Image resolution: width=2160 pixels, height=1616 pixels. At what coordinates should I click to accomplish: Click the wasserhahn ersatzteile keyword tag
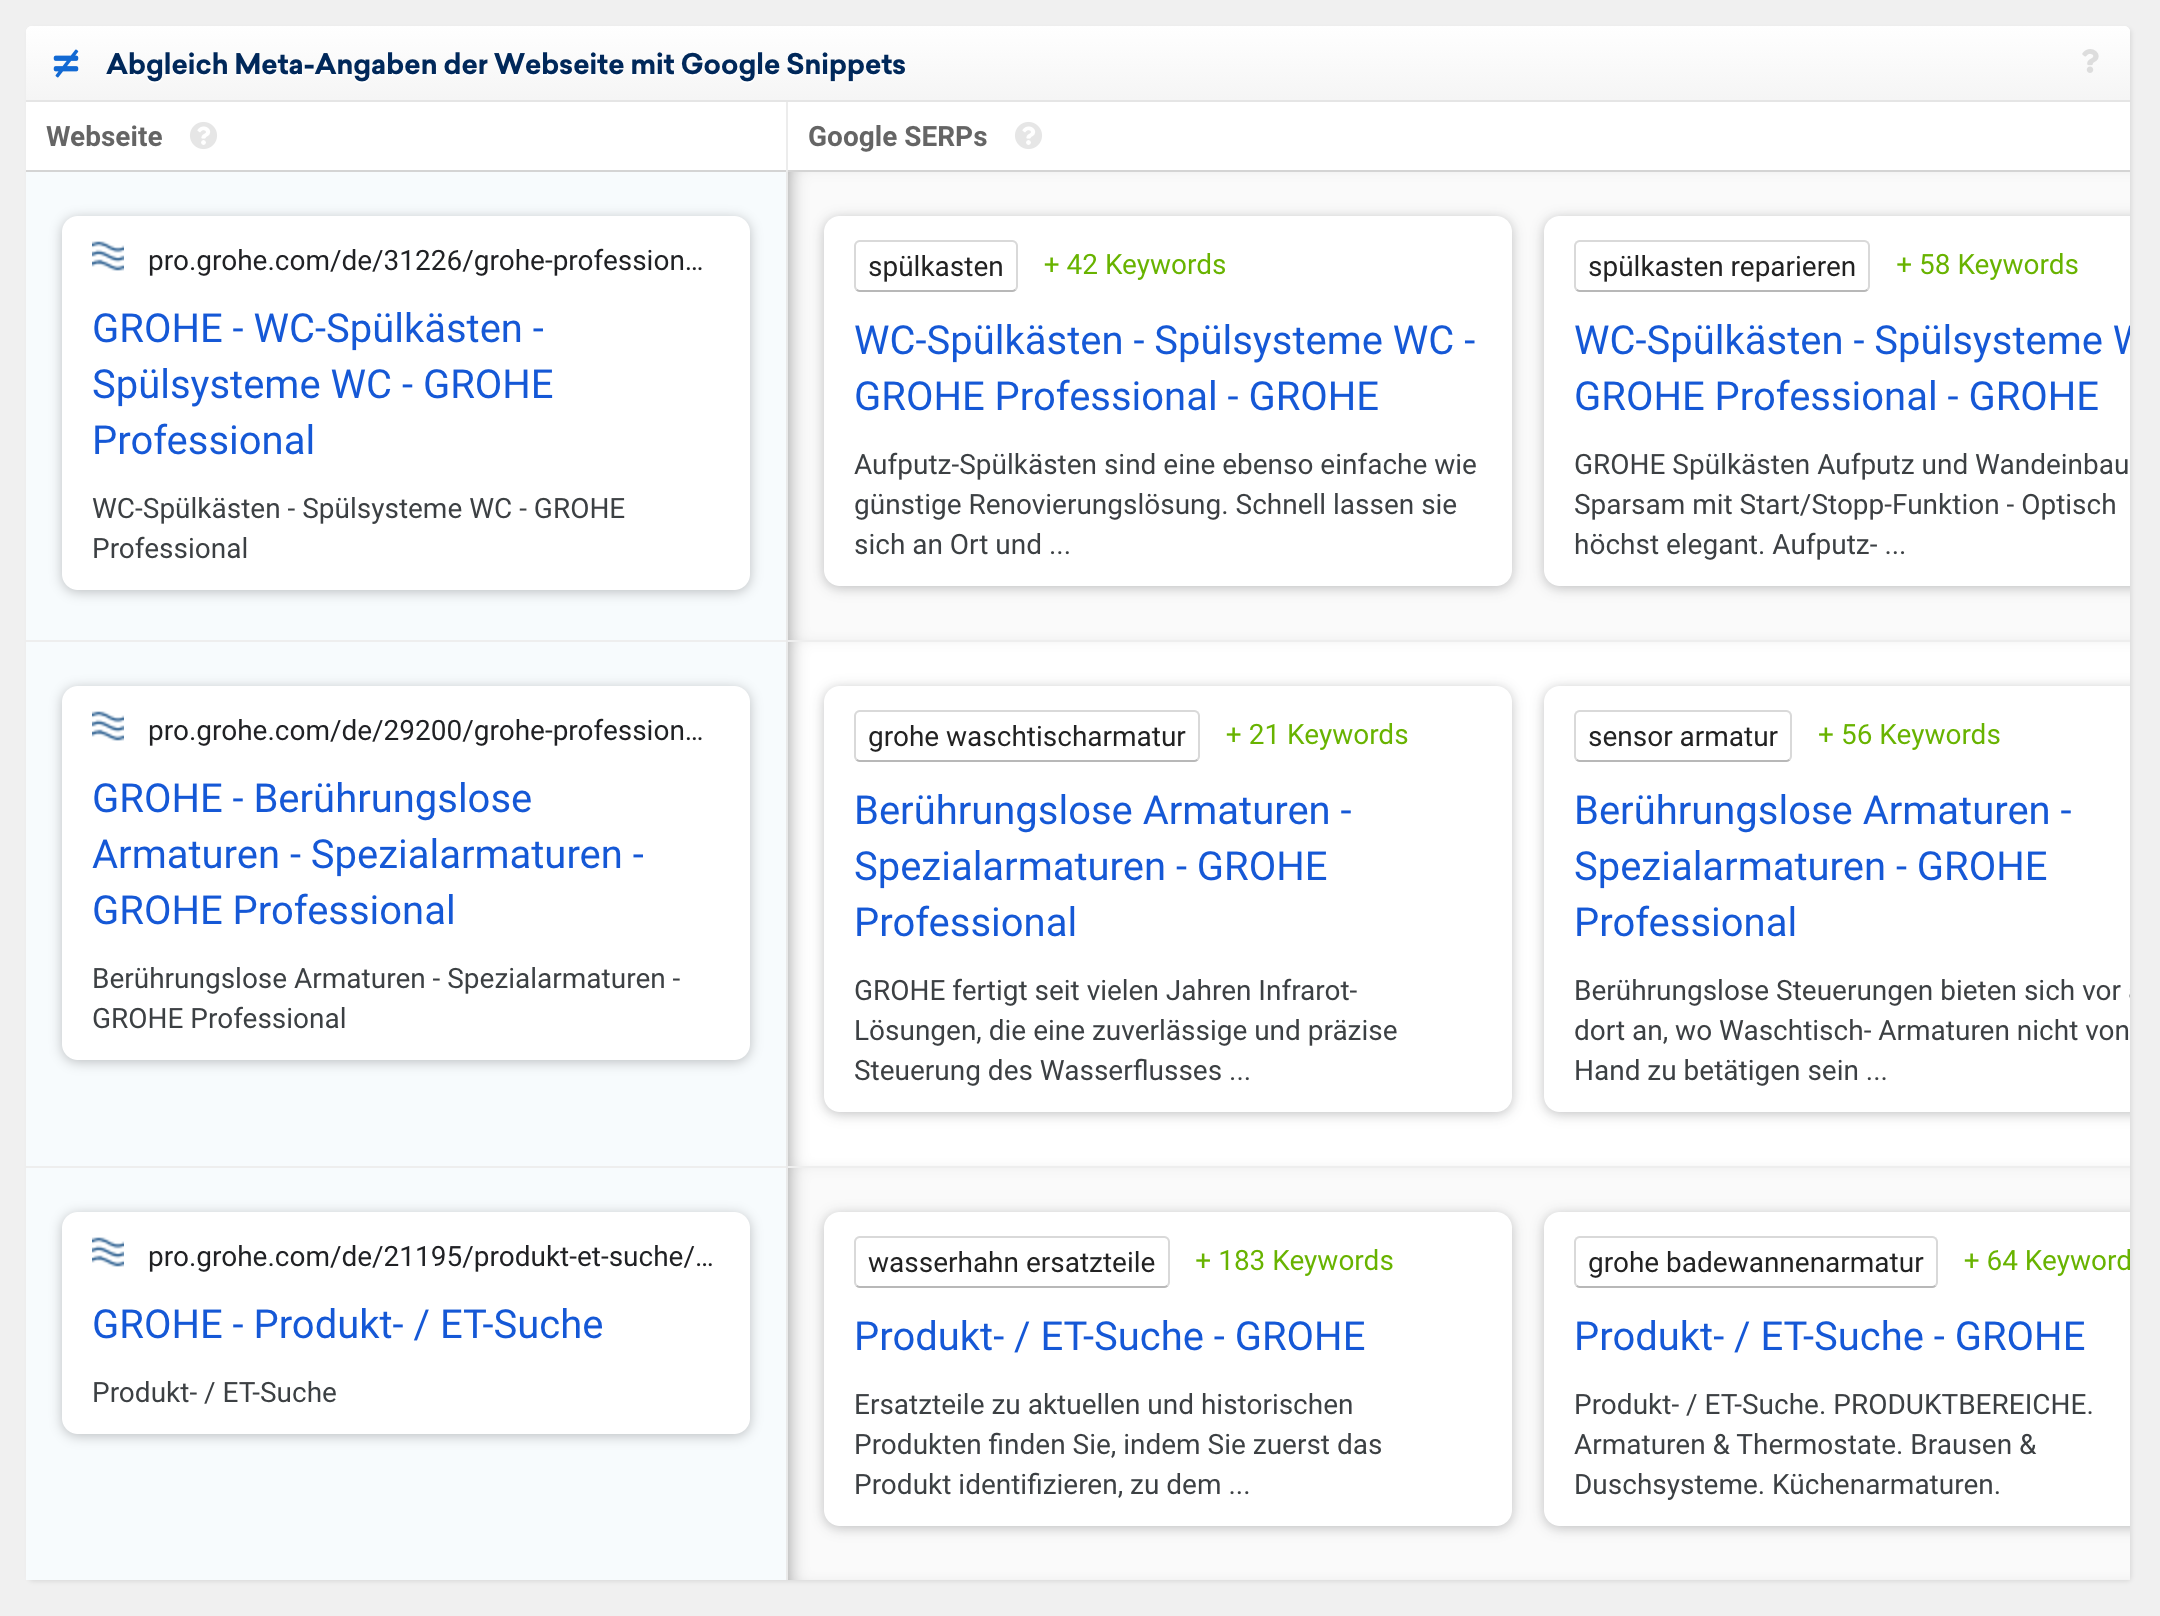click(1011, 1262)
